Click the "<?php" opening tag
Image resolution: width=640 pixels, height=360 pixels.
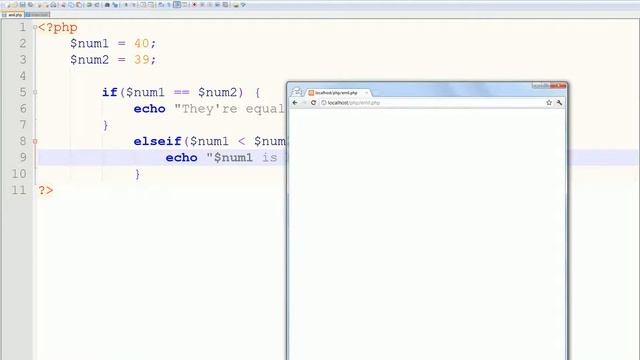58,27
